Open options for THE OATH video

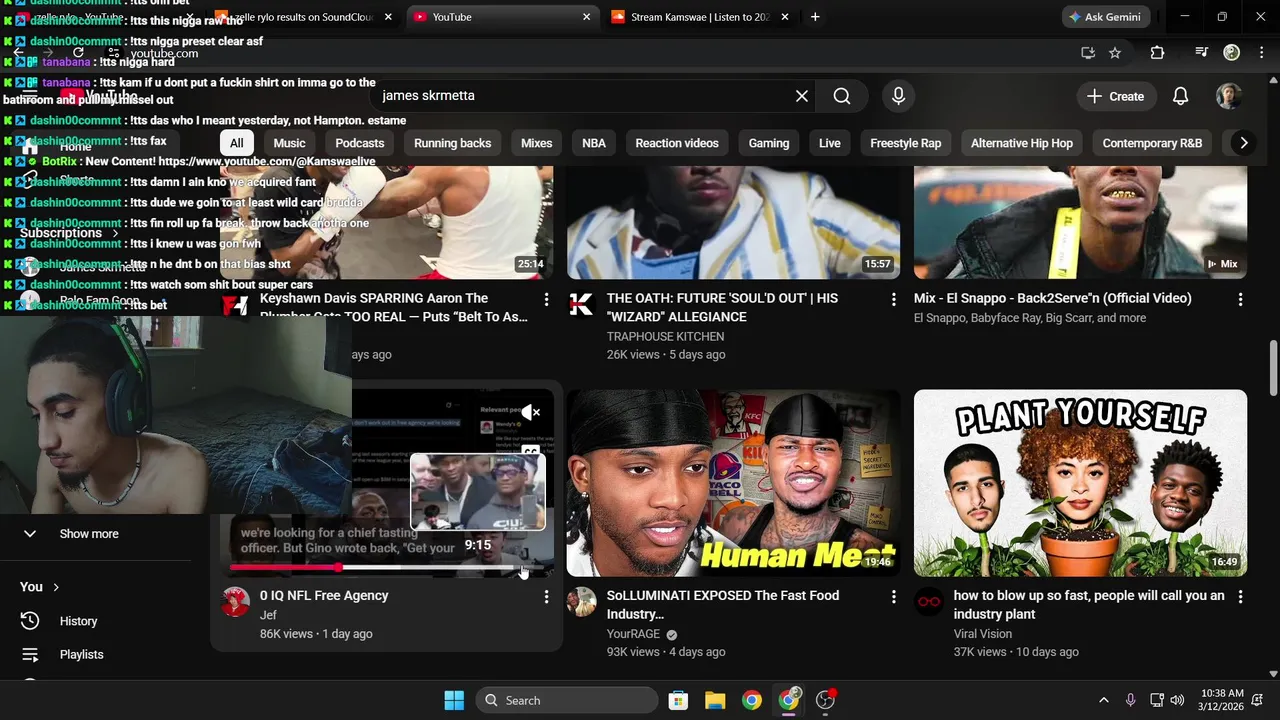point(893,299)
